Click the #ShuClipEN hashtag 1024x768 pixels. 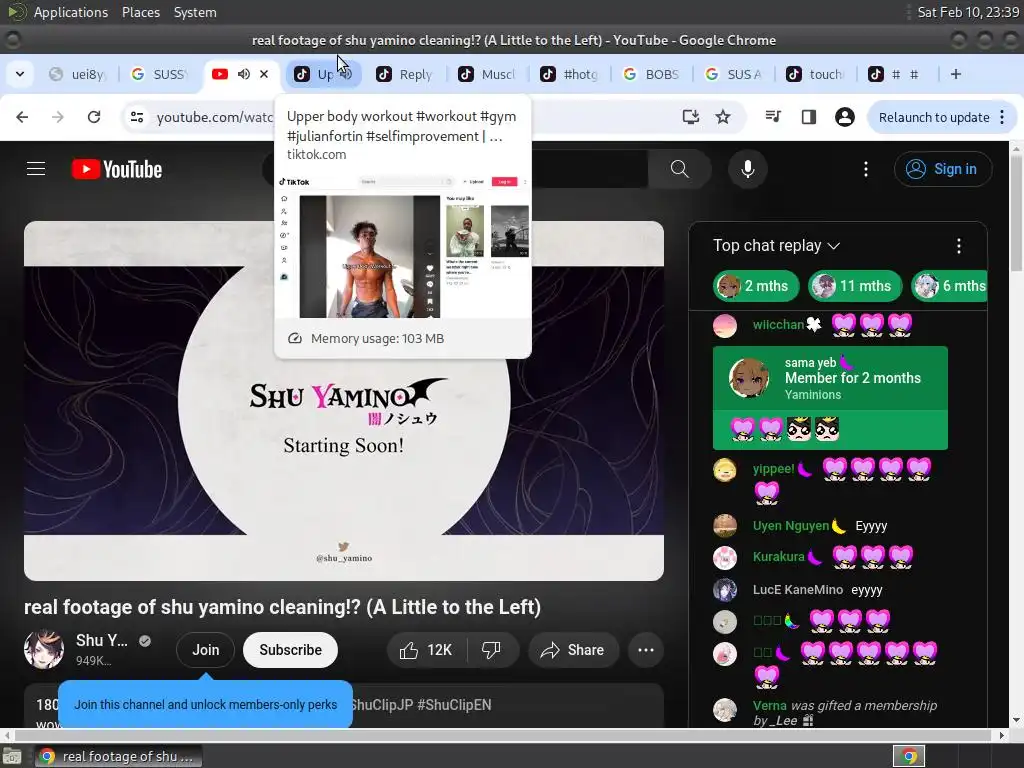coord(455,705)
